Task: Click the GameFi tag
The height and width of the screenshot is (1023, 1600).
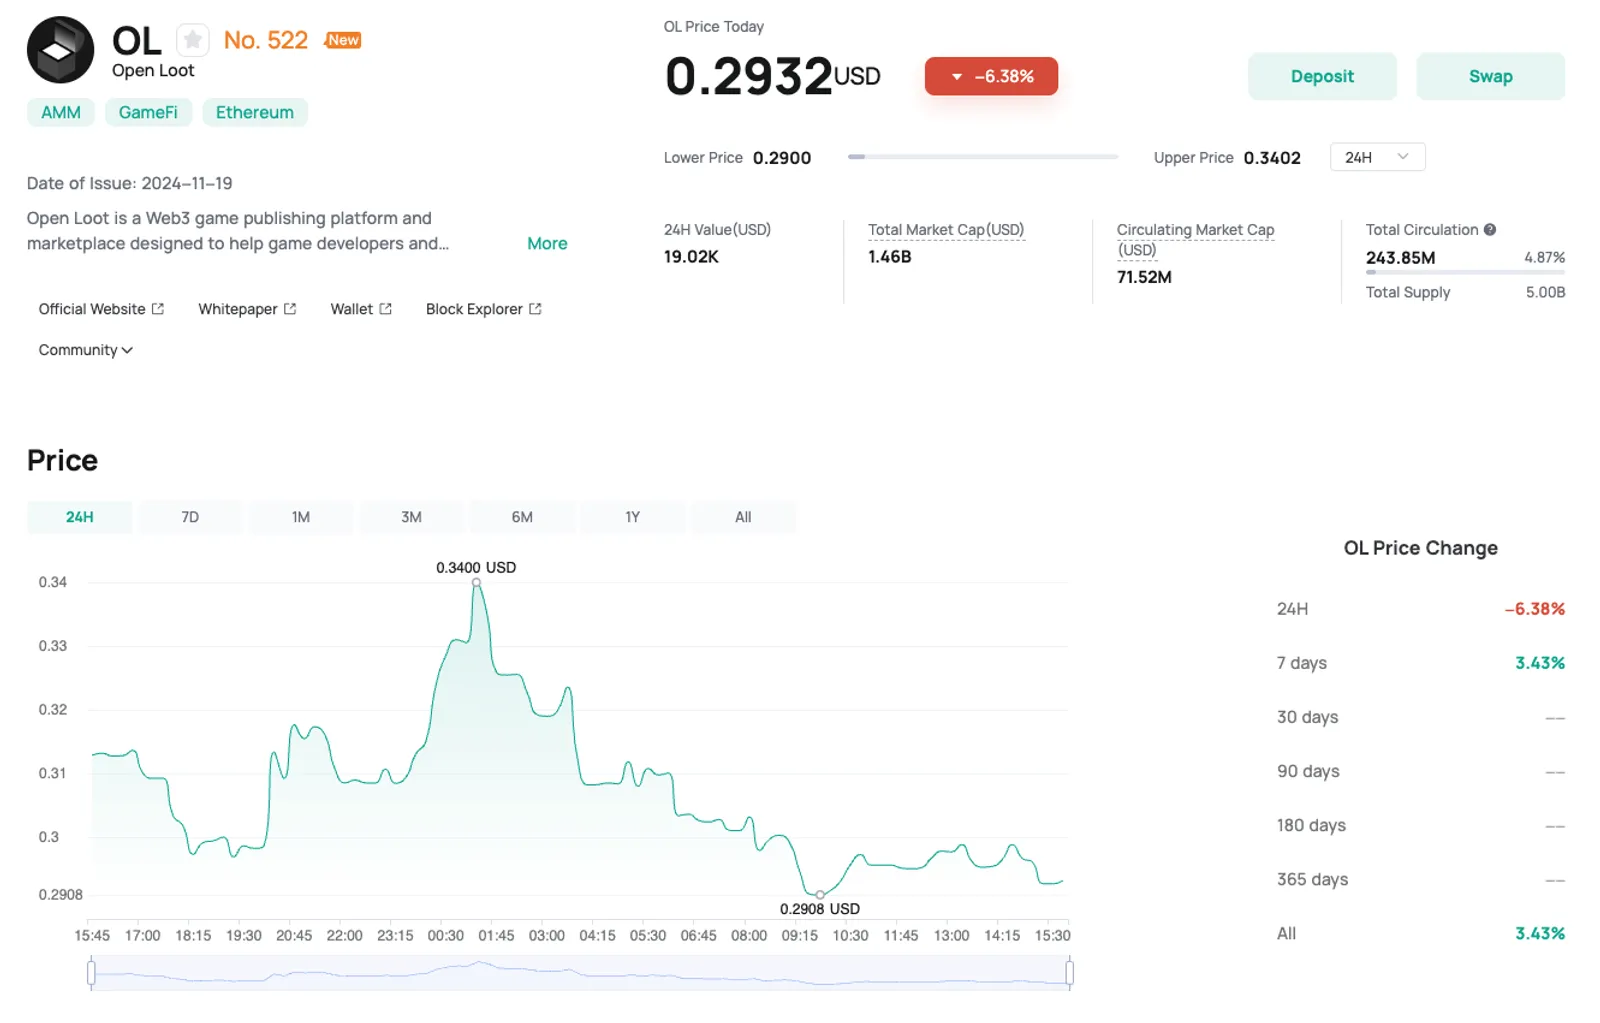Action: [148, 112]
